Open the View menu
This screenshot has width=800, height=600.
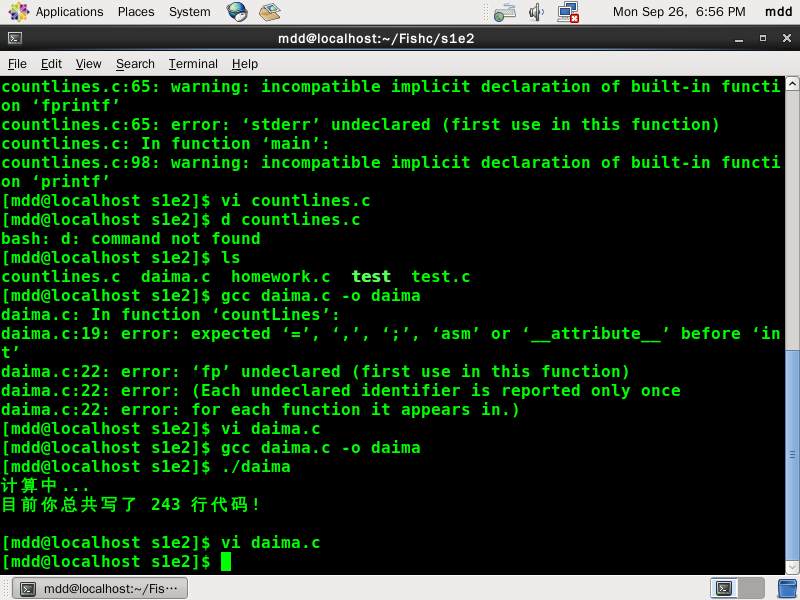(88, 64)
